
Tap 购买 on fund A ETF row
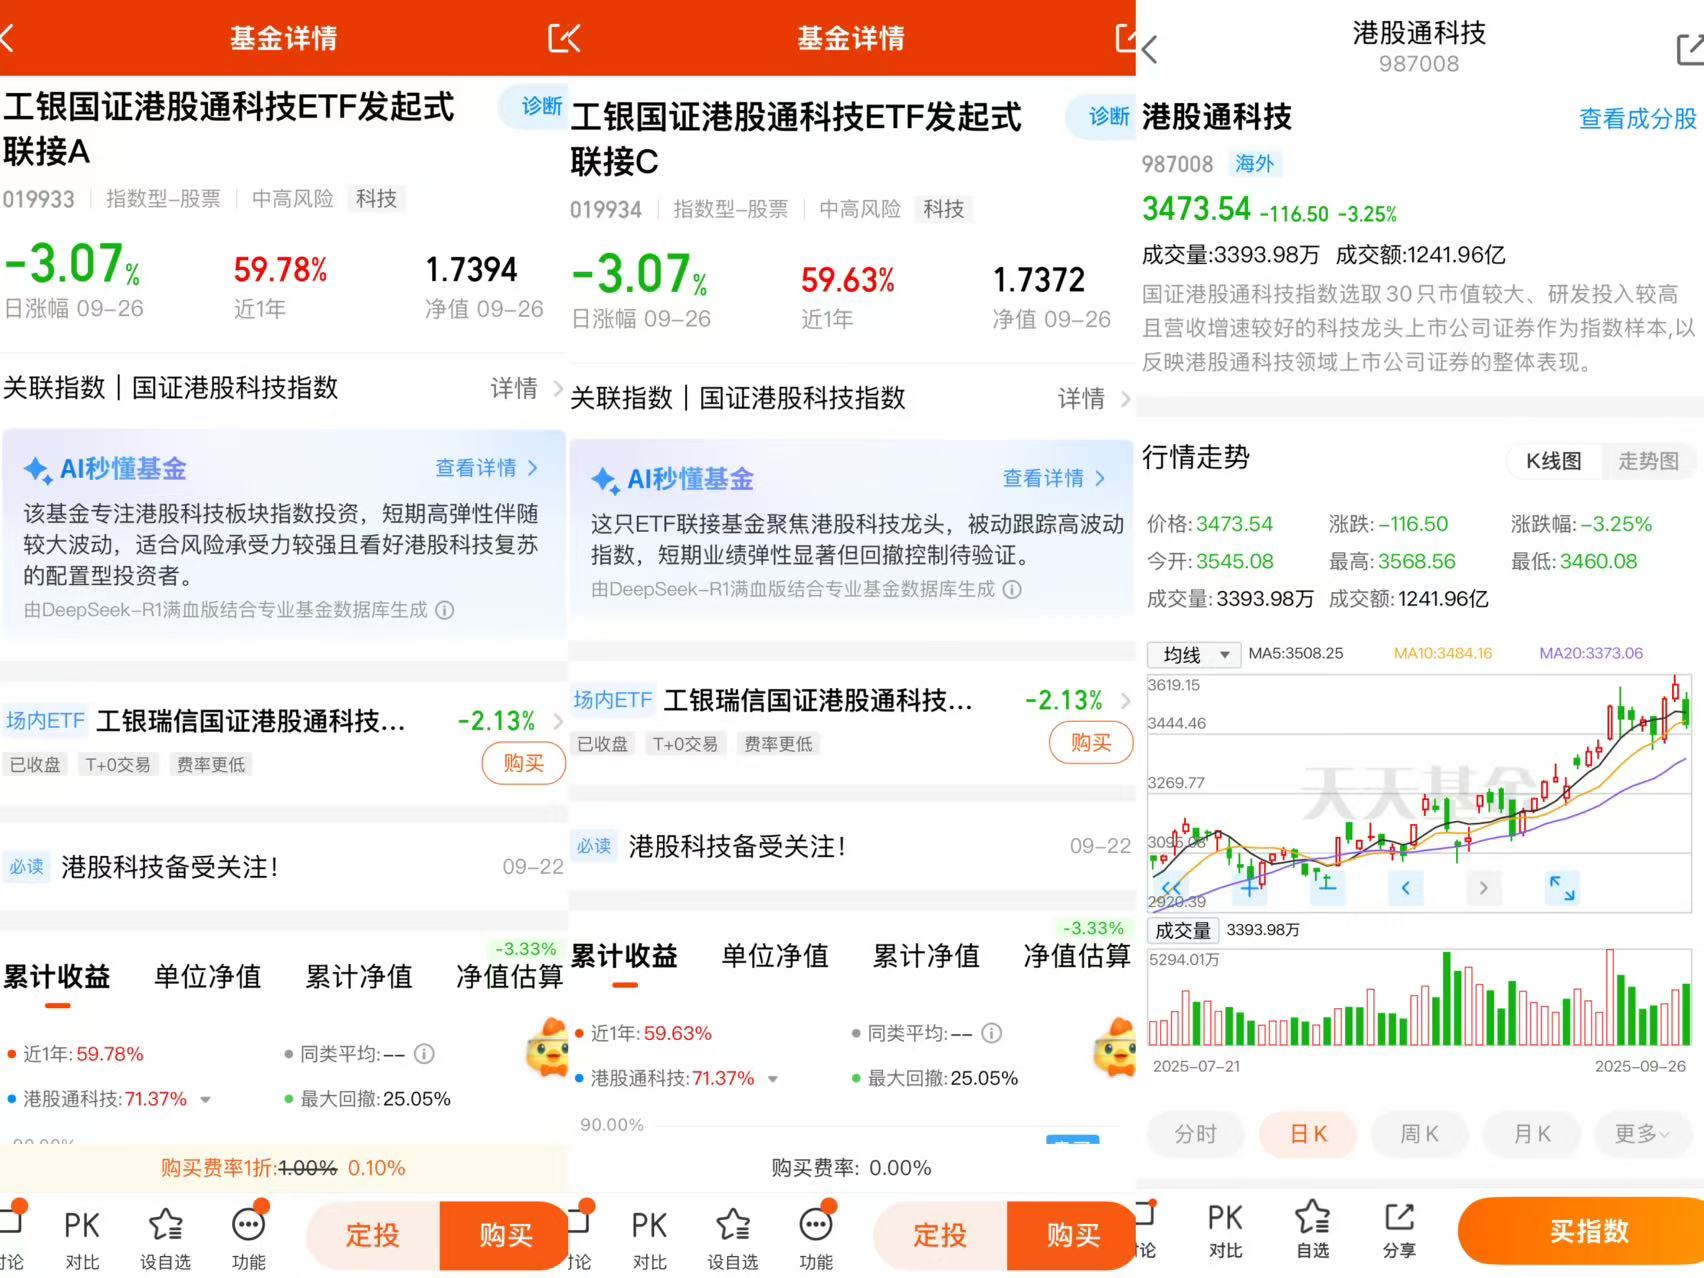pos(523,763)
